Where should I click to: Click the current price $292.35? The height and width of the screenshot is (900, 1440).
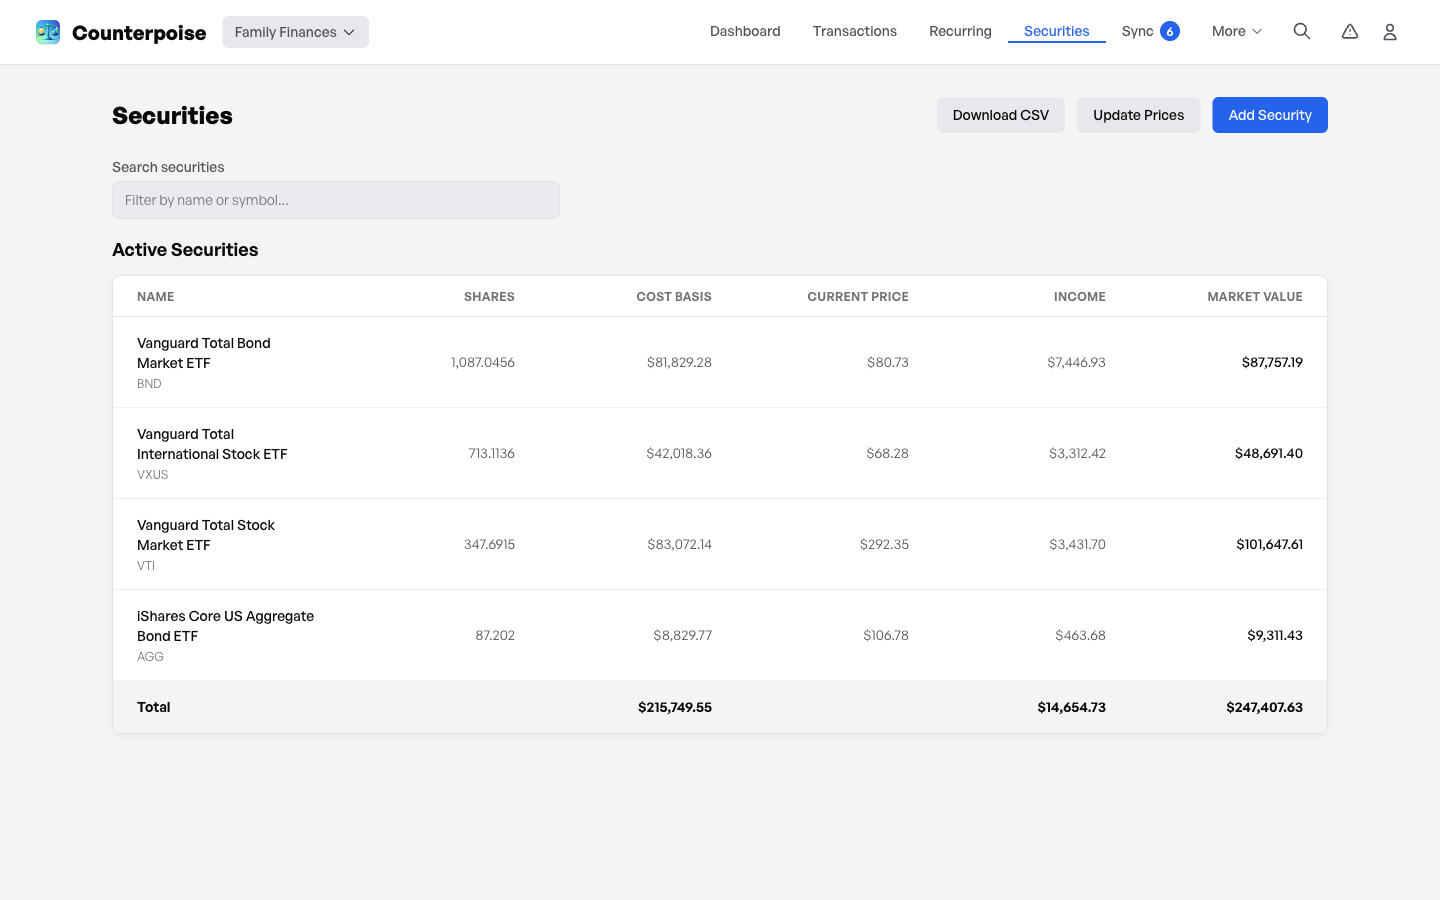884,544
